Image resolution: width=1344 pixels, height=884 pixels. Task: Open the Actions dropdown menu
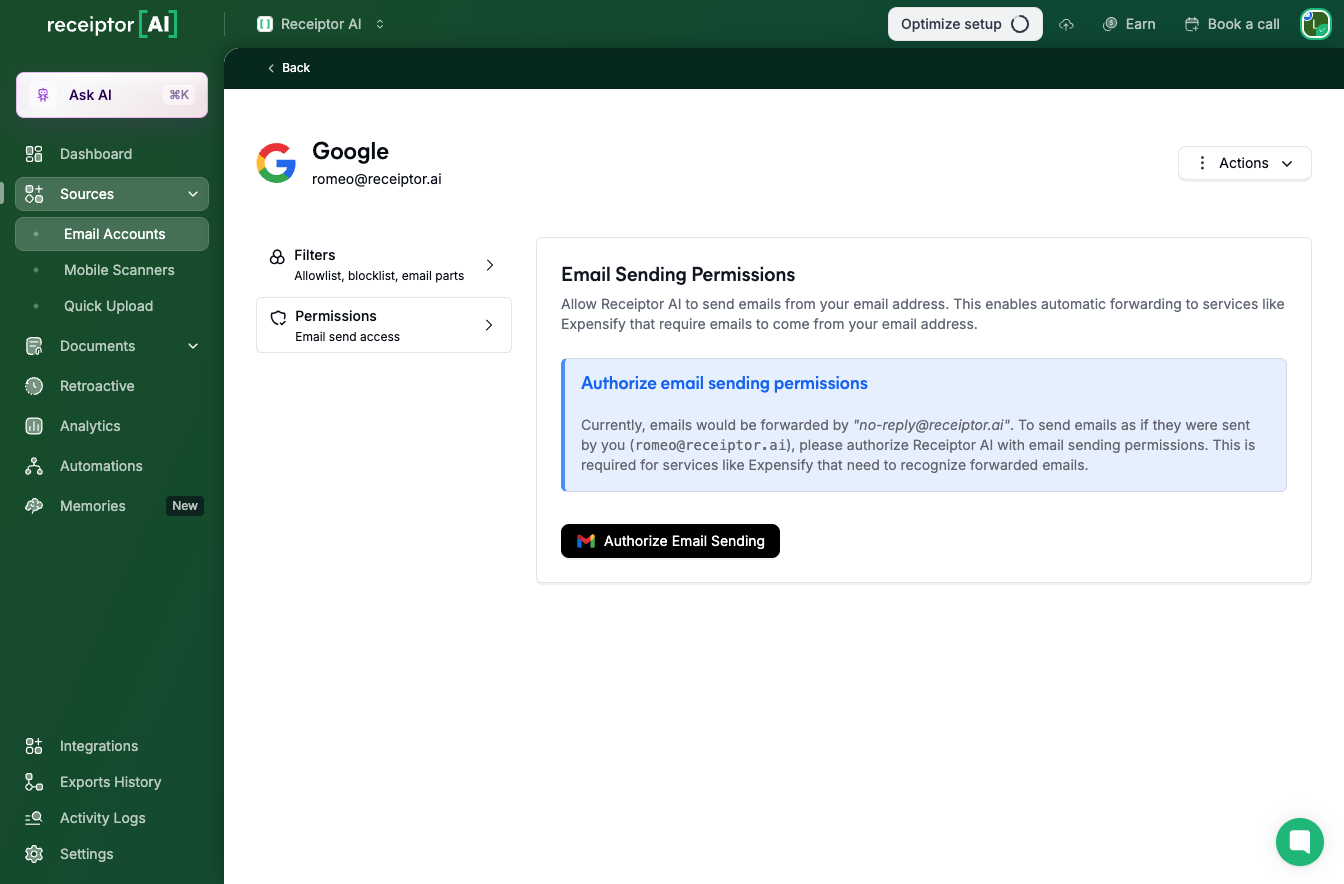coord(1244,163)
